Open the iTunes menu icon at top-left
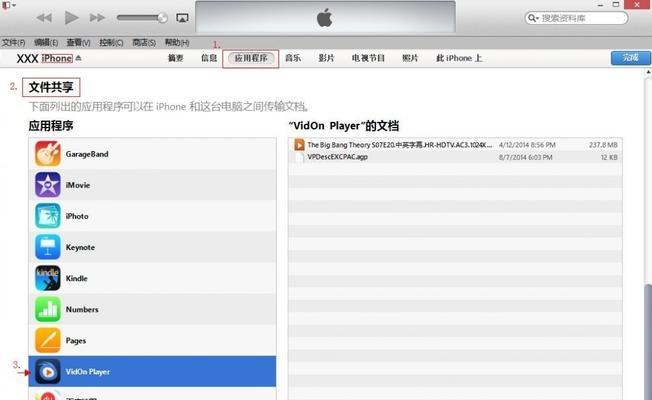Viewport: 652px width, 400px height. click(8, 5)
